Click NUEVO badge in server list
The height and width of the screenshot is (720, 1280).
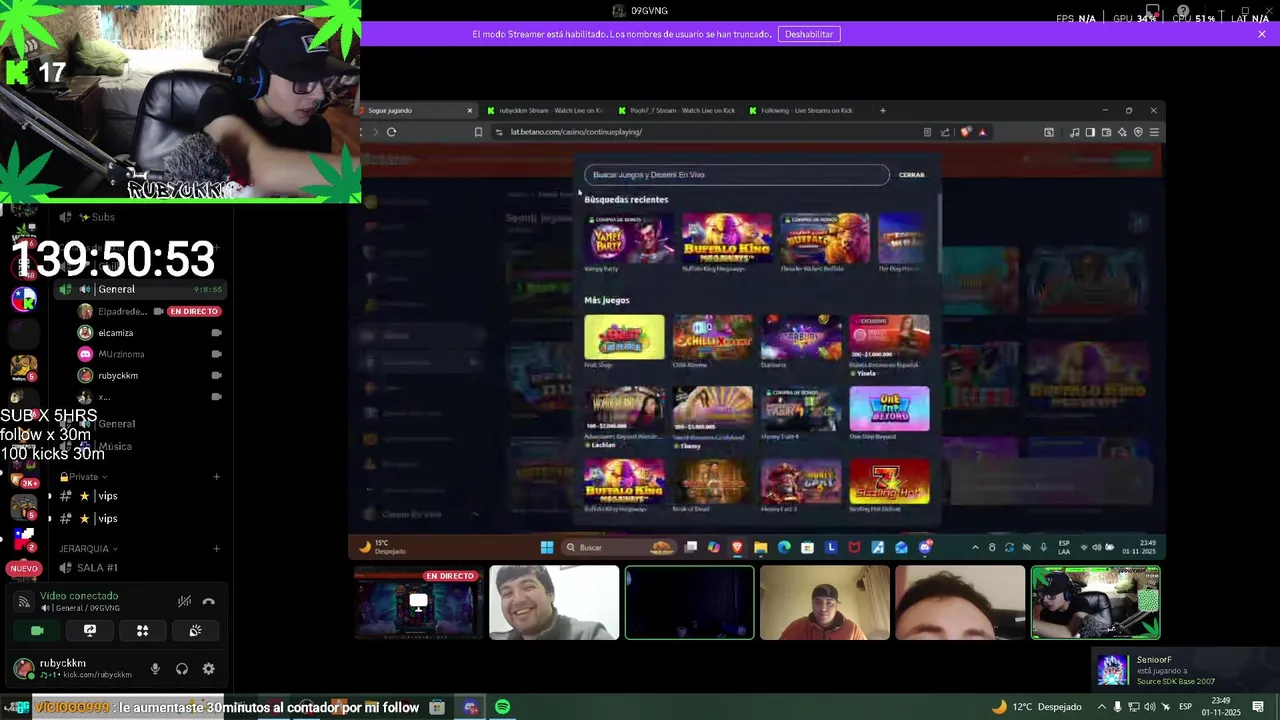(24, 568)
